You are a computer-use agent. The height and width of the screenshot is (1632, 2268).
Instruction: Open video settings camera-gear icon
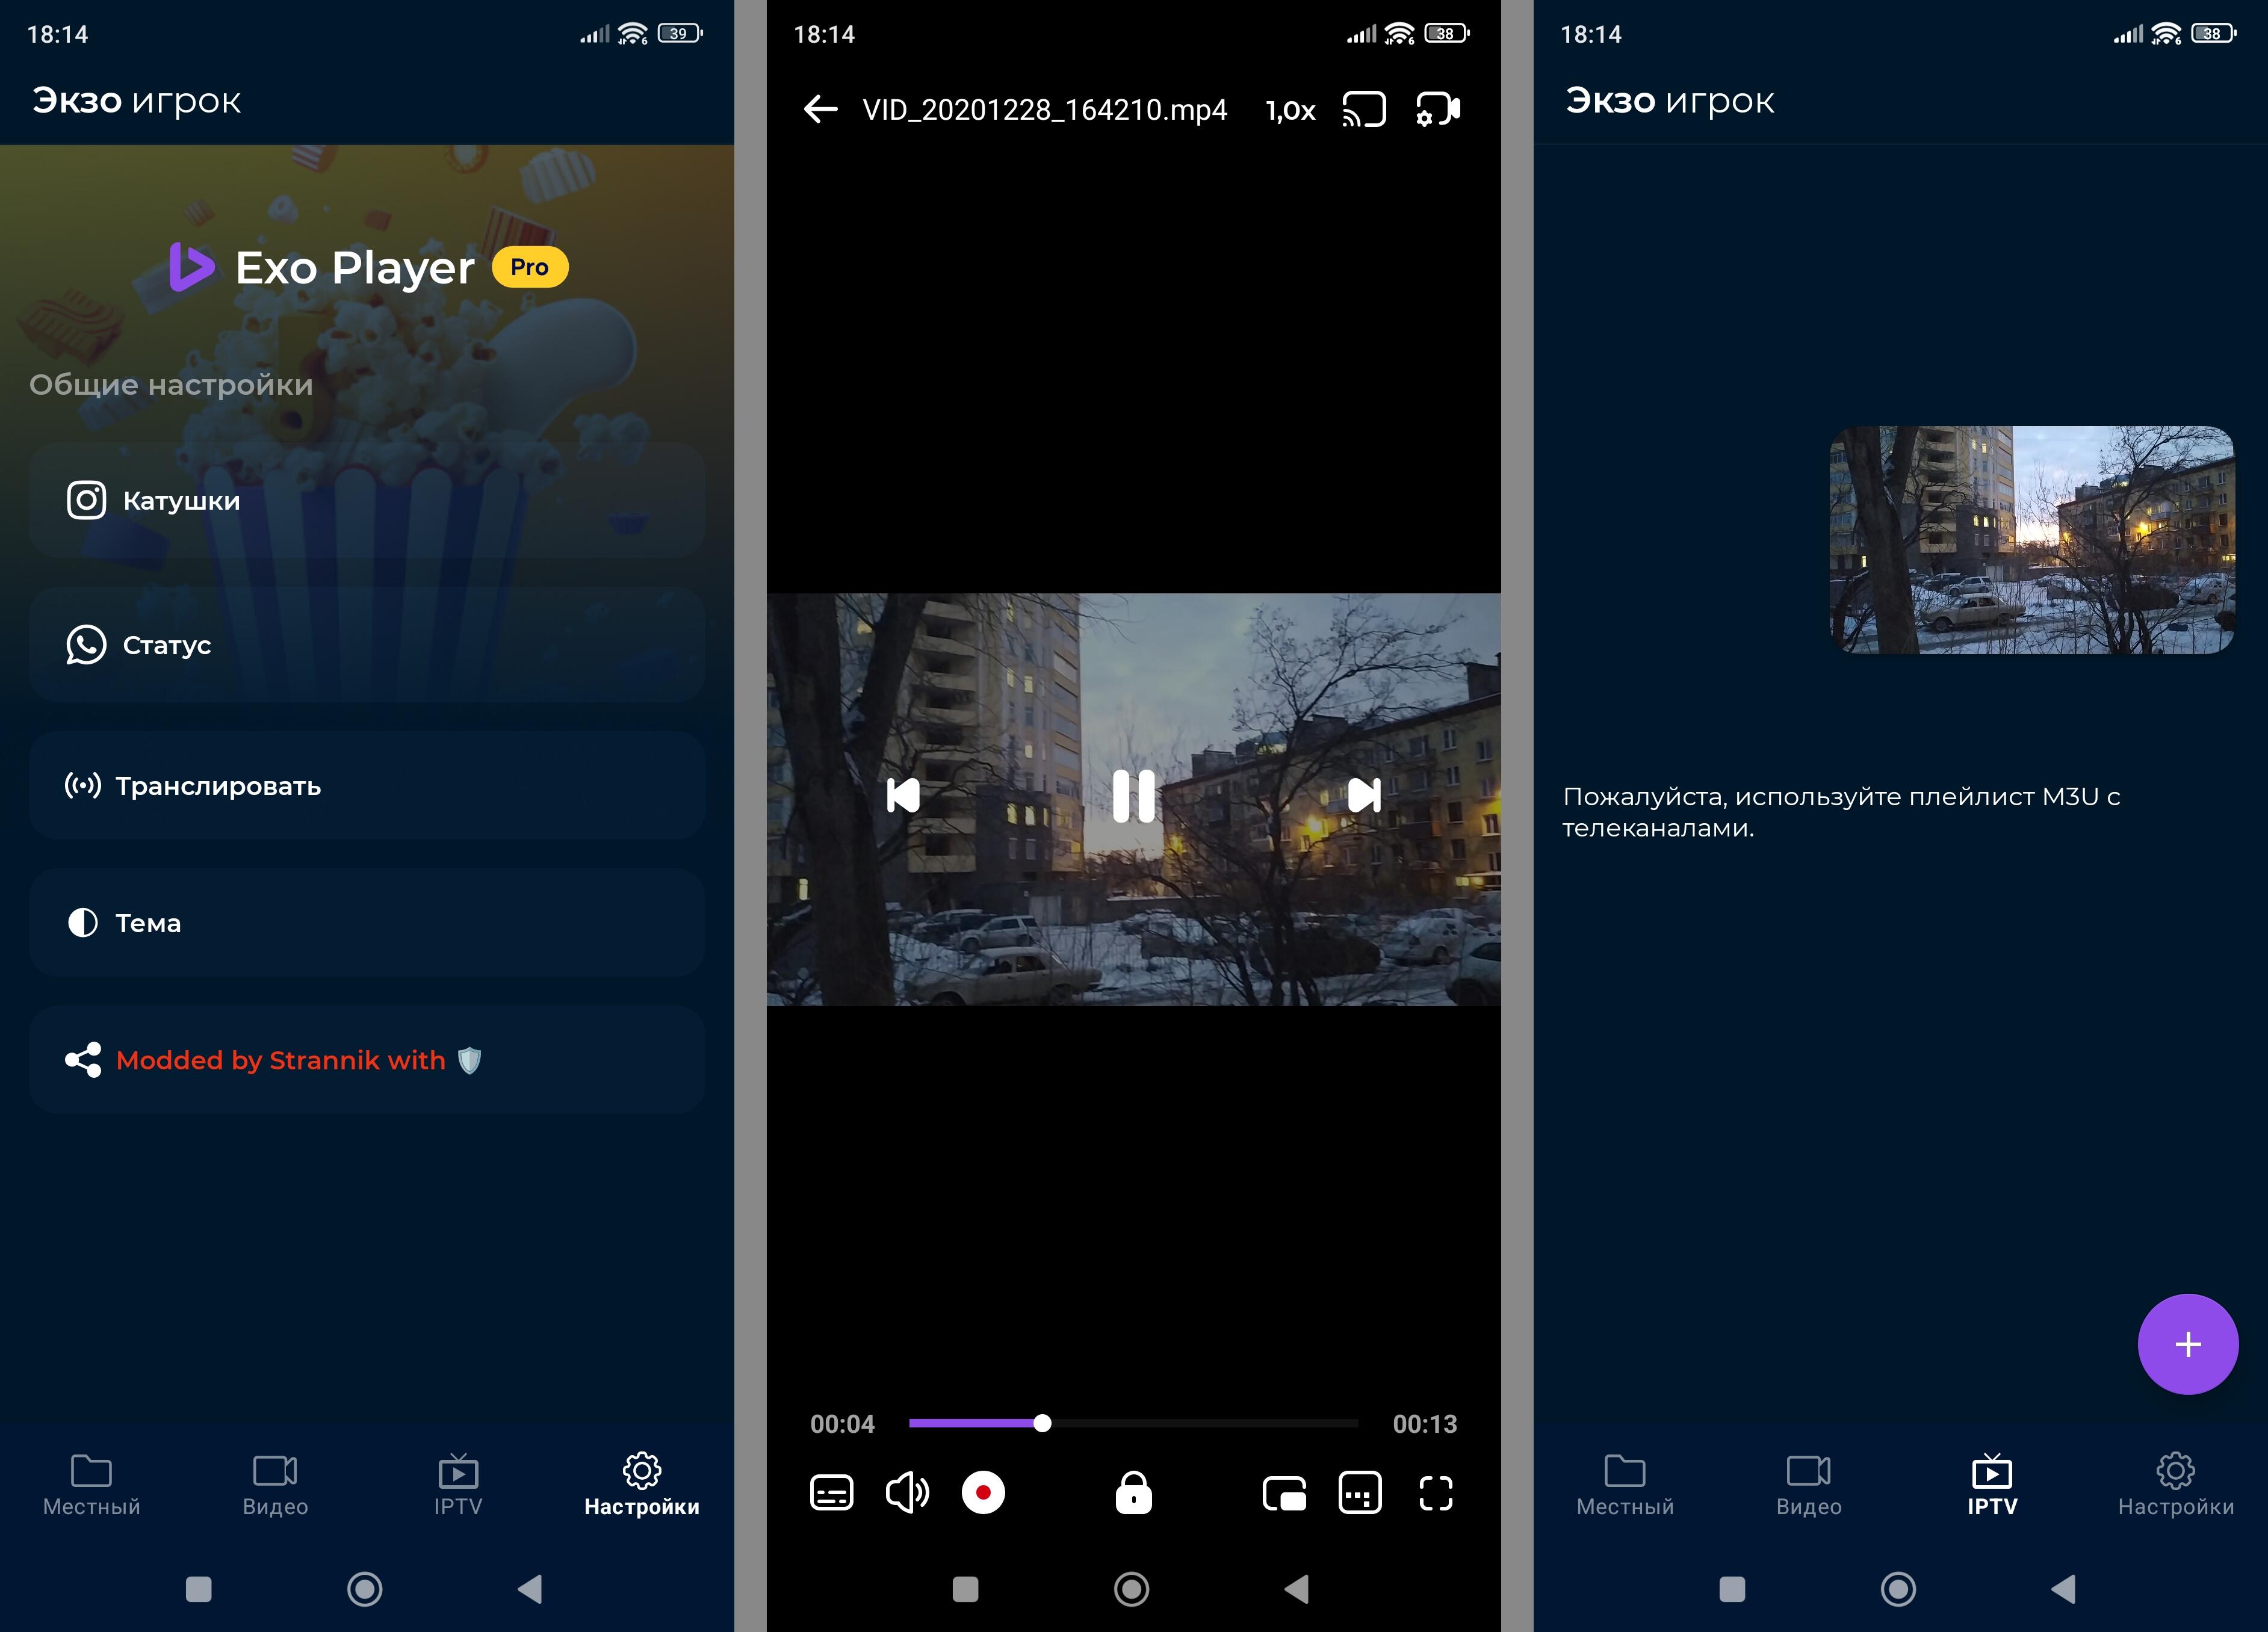click(x=1438, y=109)
